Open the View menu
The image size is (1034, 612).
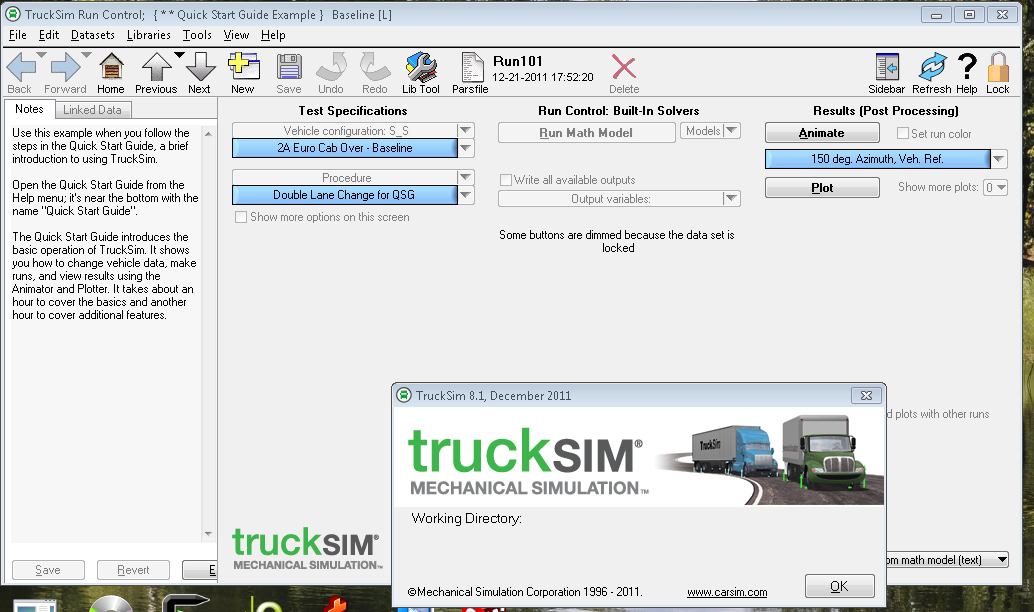[236, 35]
